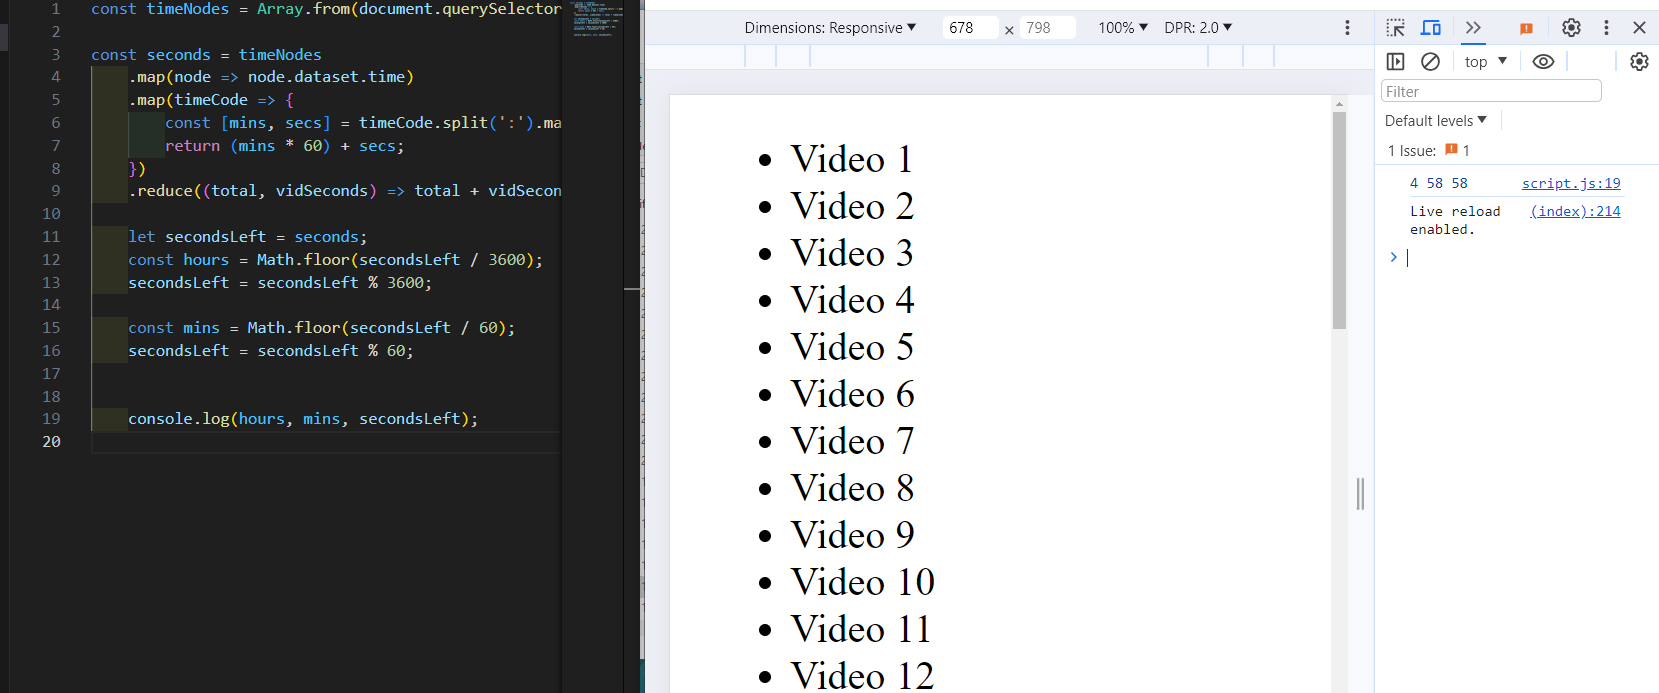Activate the inspect element picker in DevTools
1659x693 pixels.
[x=1396, y=28]
